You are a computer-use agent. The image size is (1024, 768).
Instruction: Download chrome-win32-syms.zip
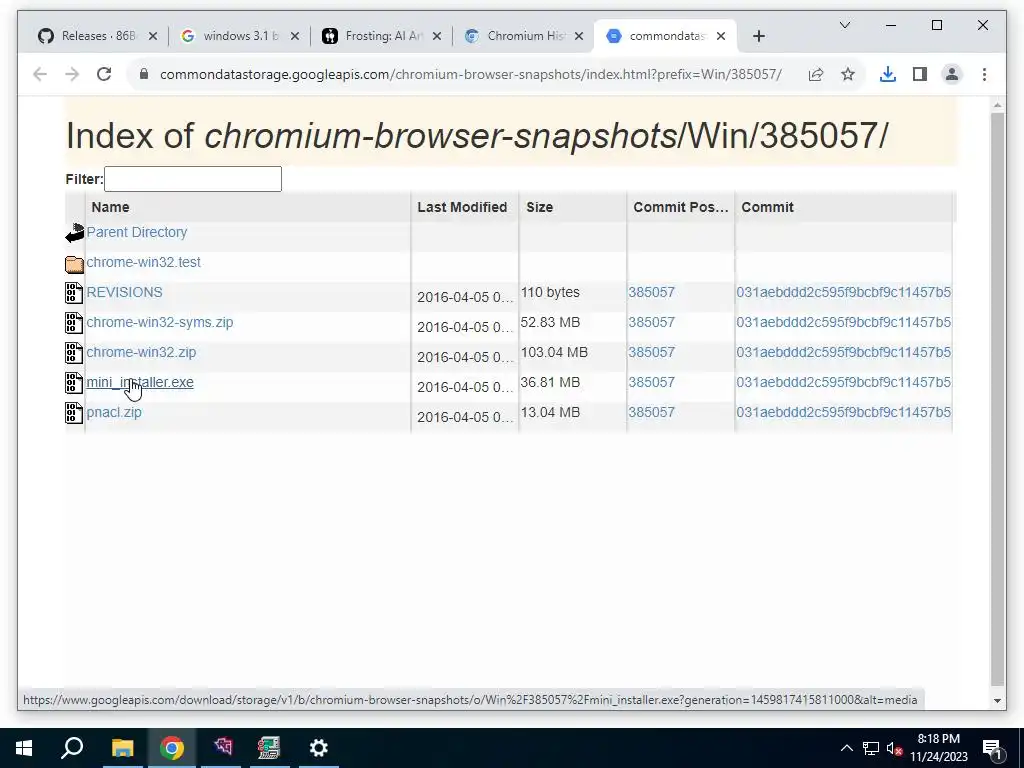(159, 323)
